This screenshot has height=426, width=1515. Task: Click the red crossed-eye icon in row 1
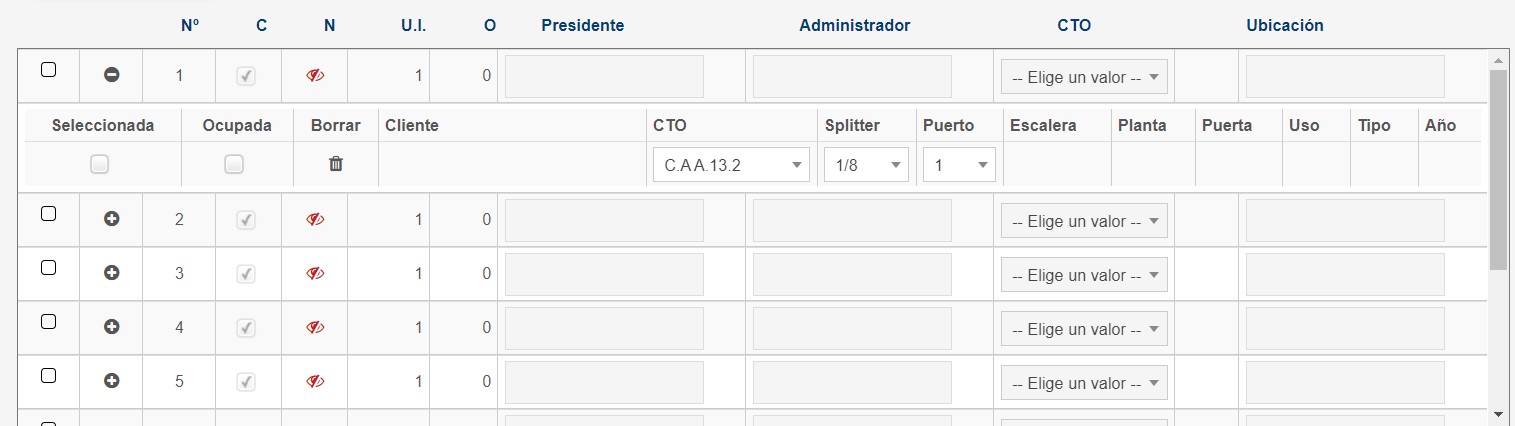click(x=316, y=75)
